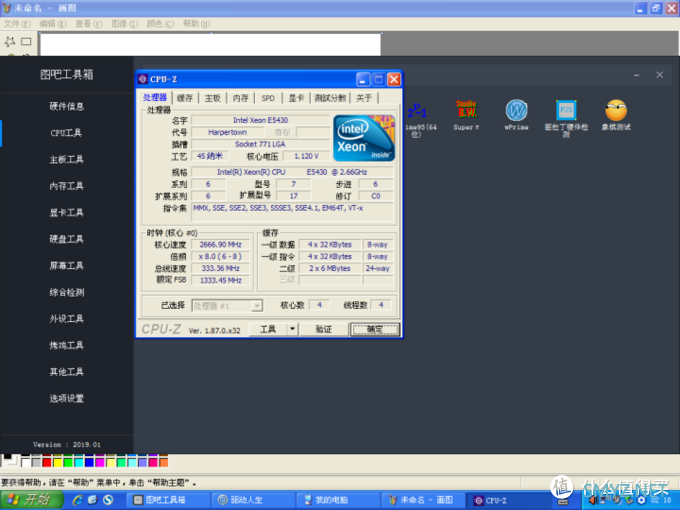
Task: Open the 颜色 menu in Paint
Action: [160, 24]
